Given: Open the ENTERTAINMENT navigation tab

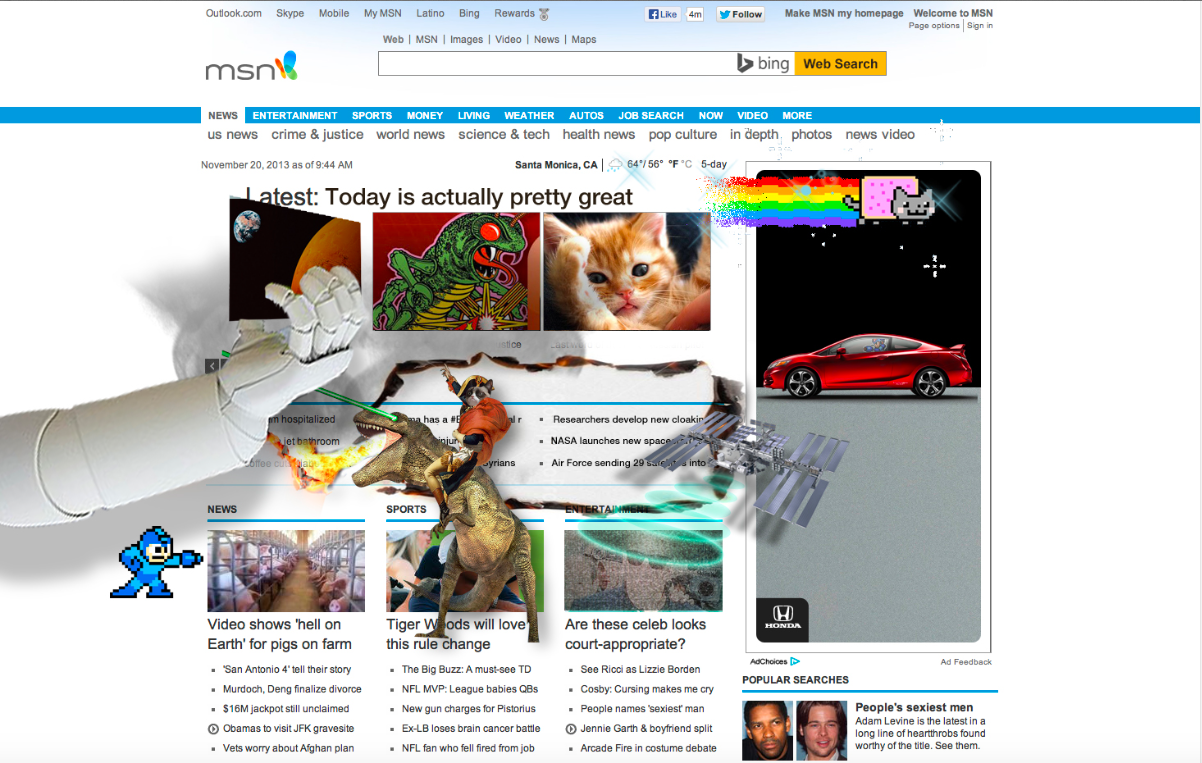Looking at the screenshot, I should [295, 115].
